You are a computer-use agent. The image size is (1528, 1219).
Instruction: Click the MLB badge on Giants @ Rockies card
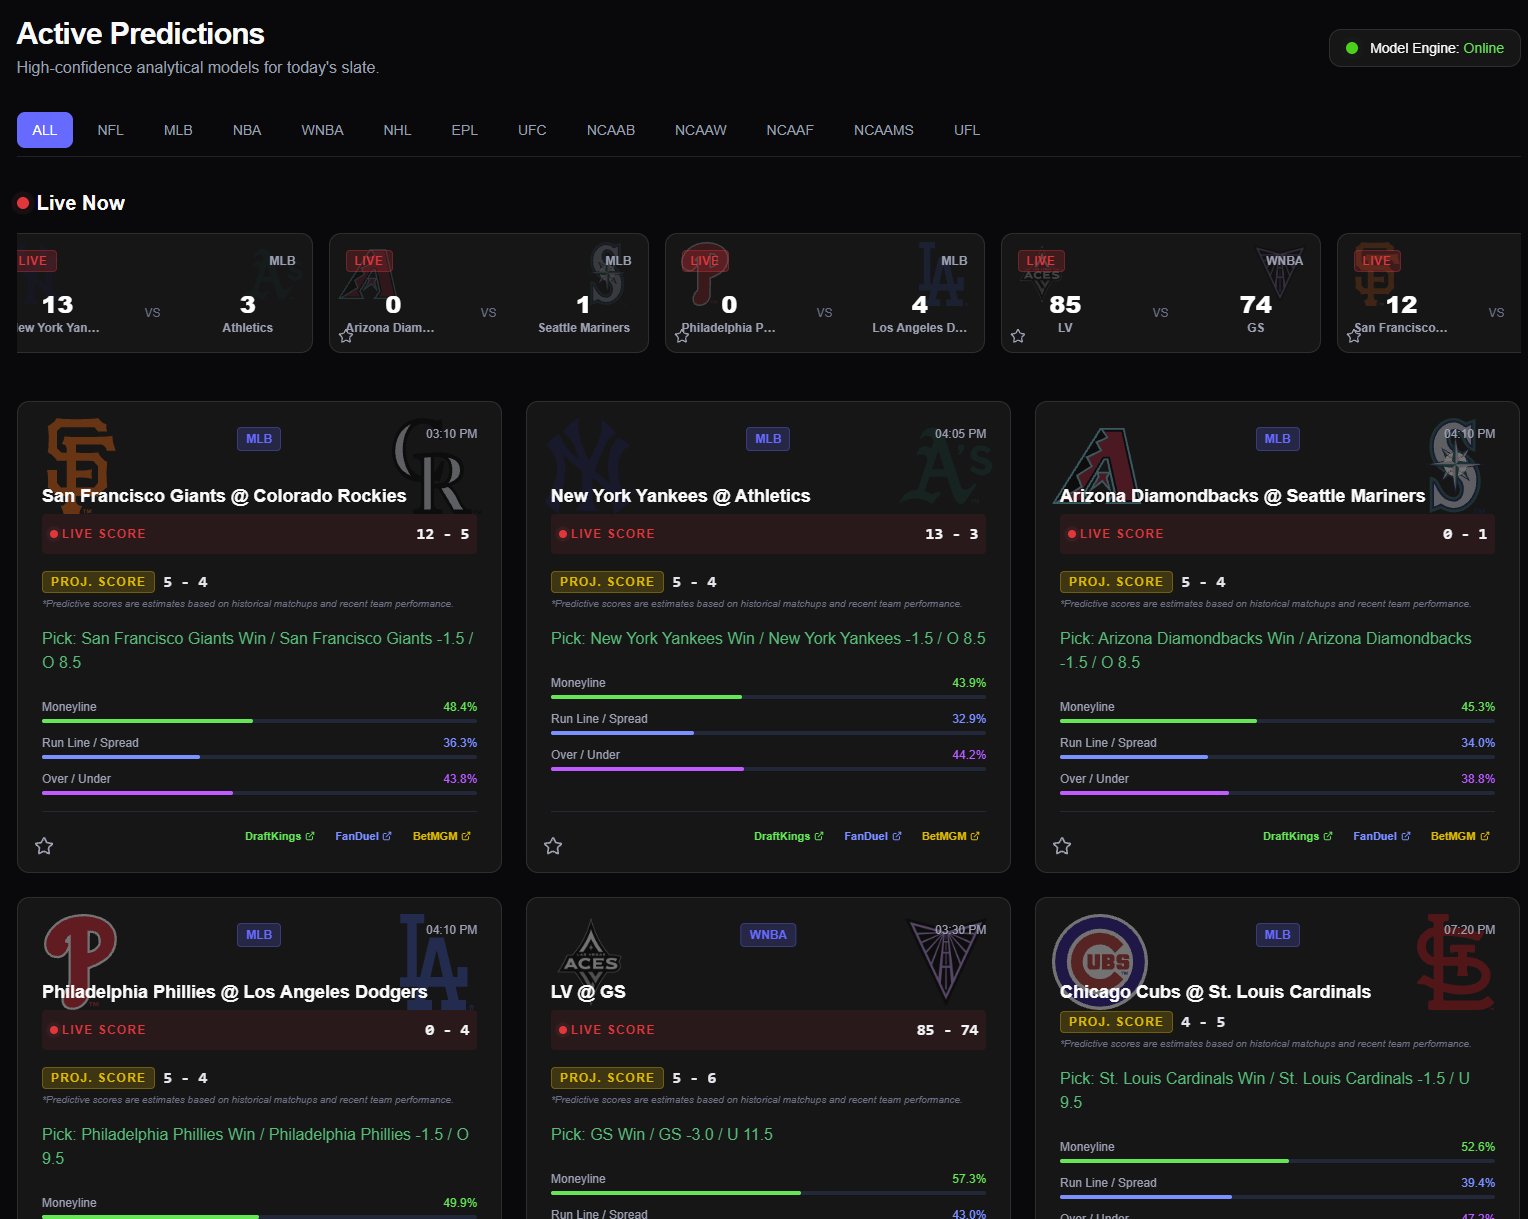pyautogui.click(x=259, y=439)
